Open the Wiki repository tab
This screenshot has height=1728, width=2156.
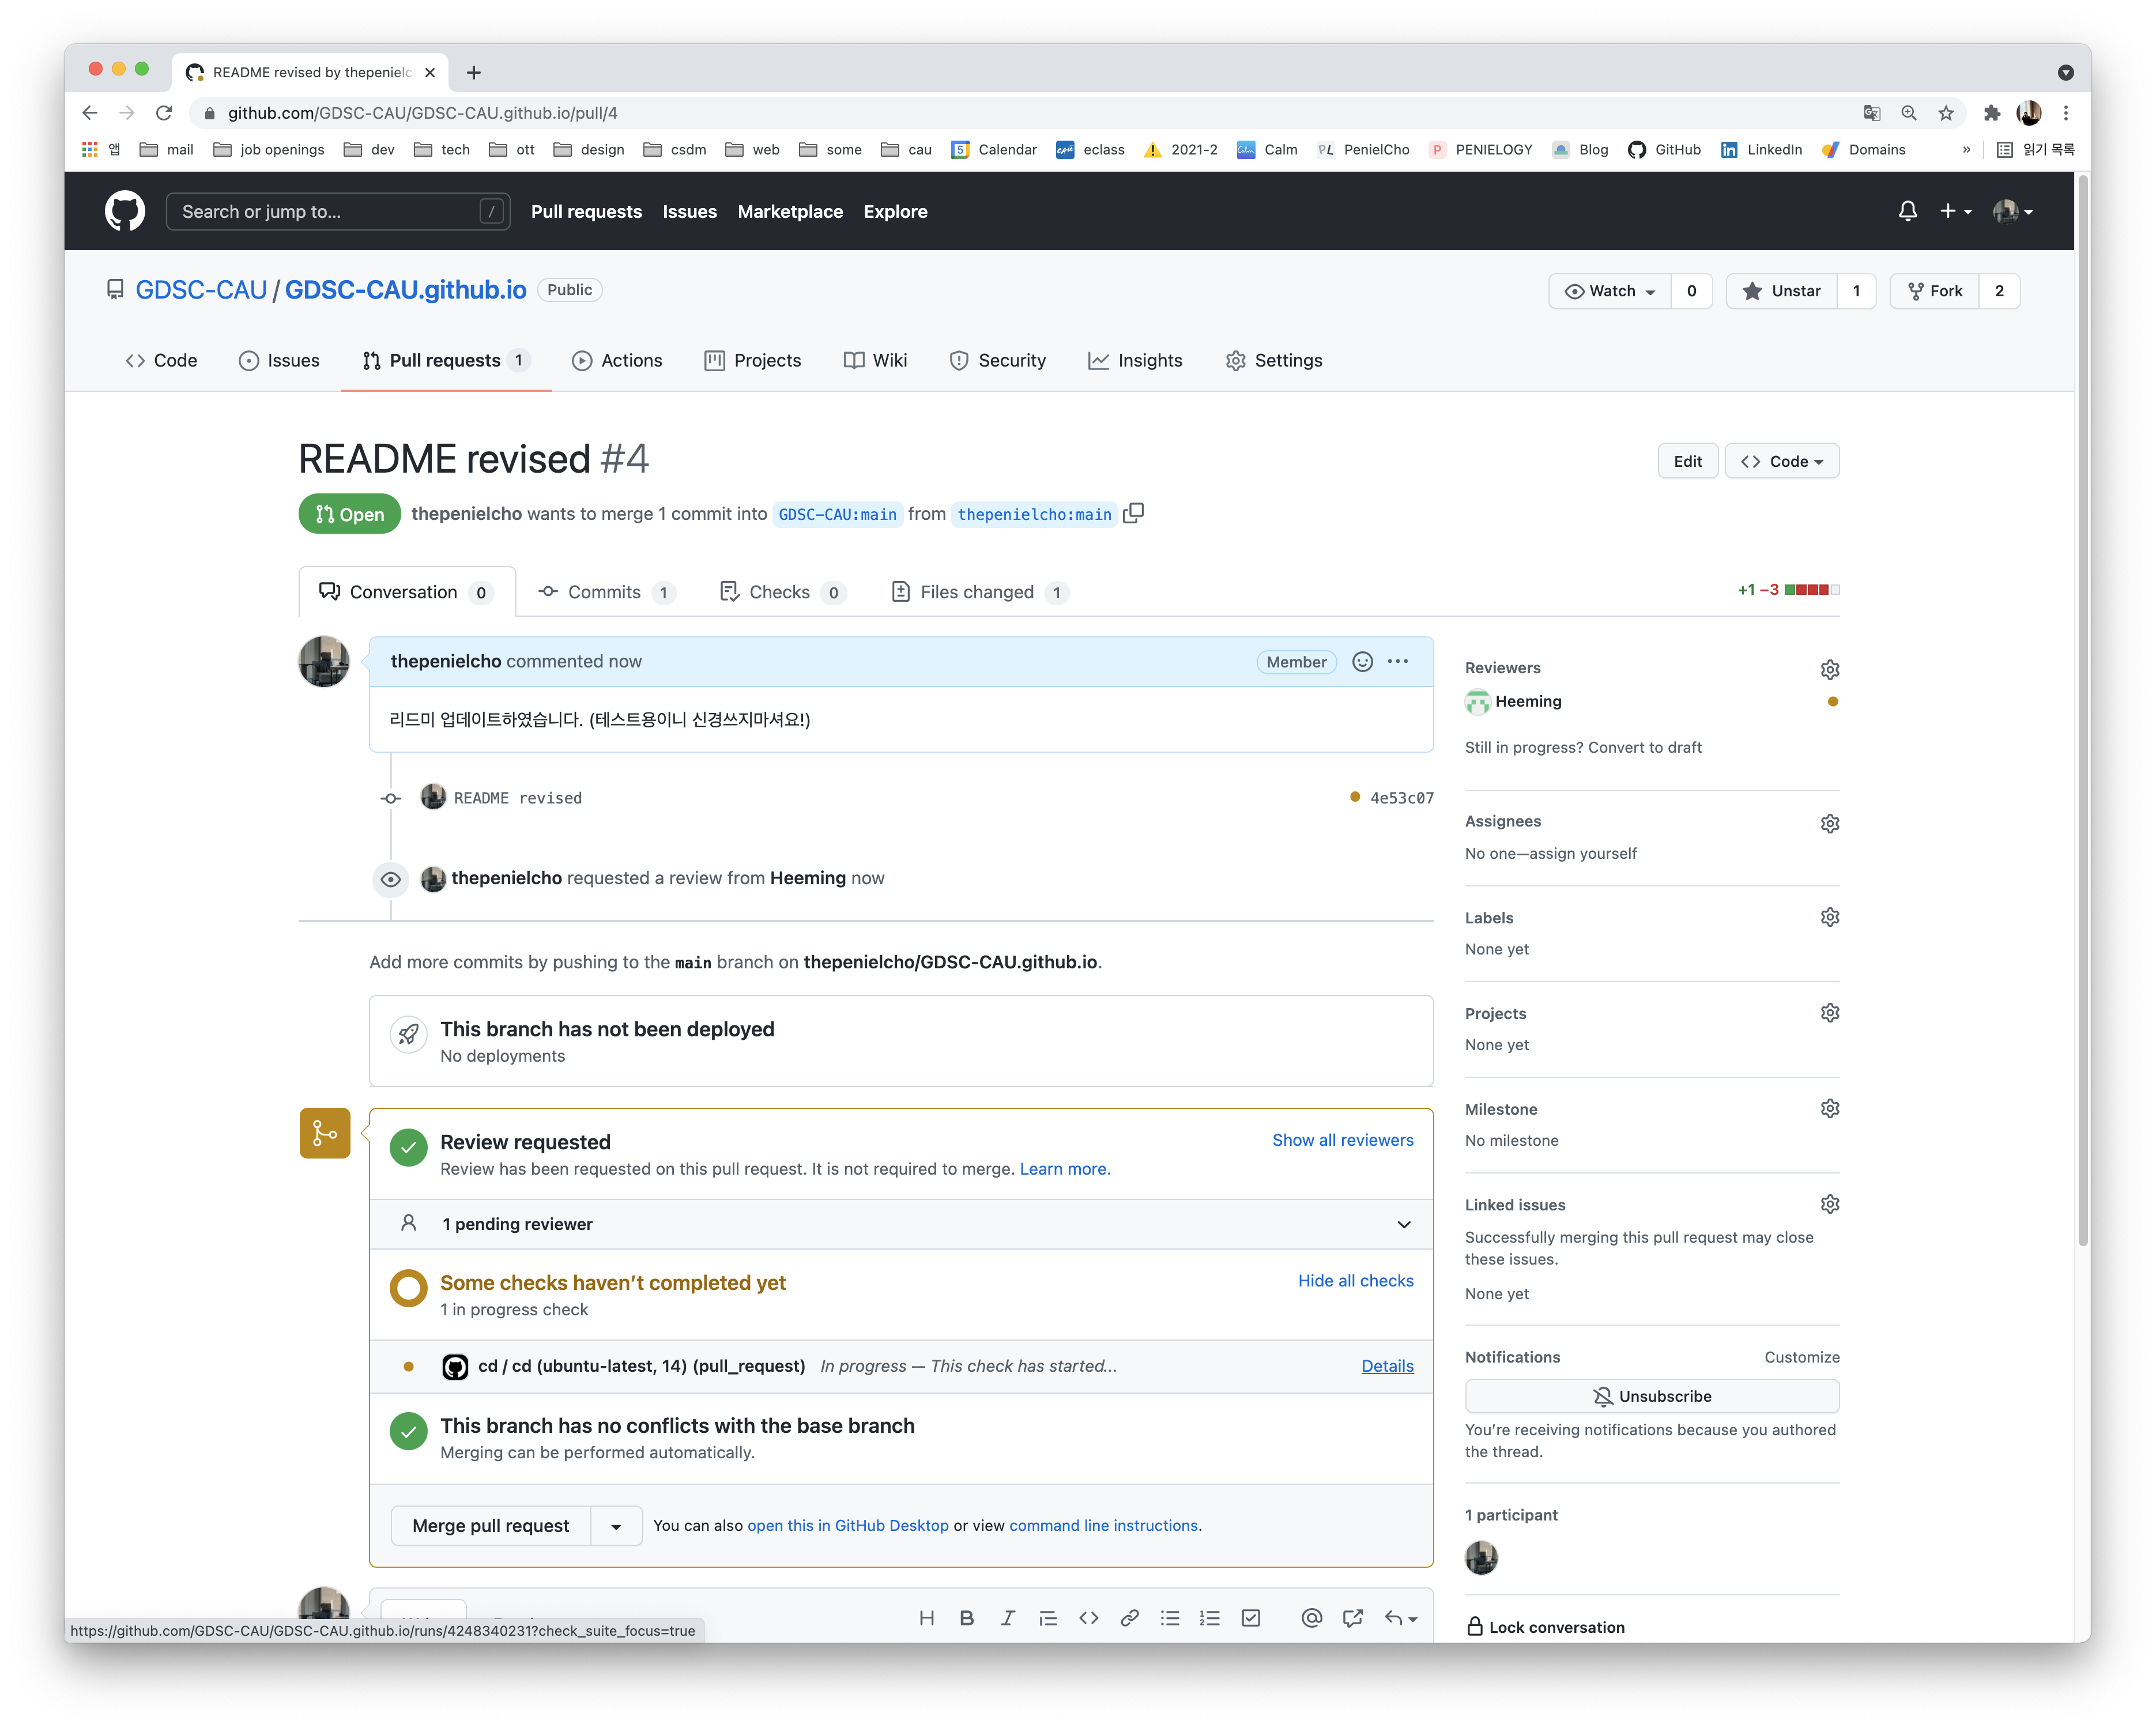point(875,360)
